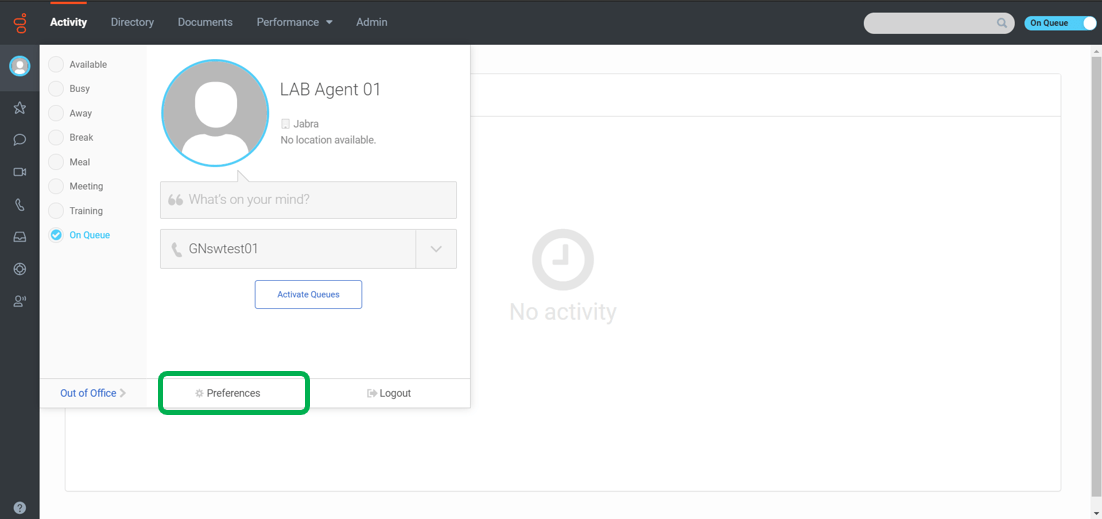Open the video camera icon in sidebar
Screen dimensions: 1102x519
tap(19, 172)
